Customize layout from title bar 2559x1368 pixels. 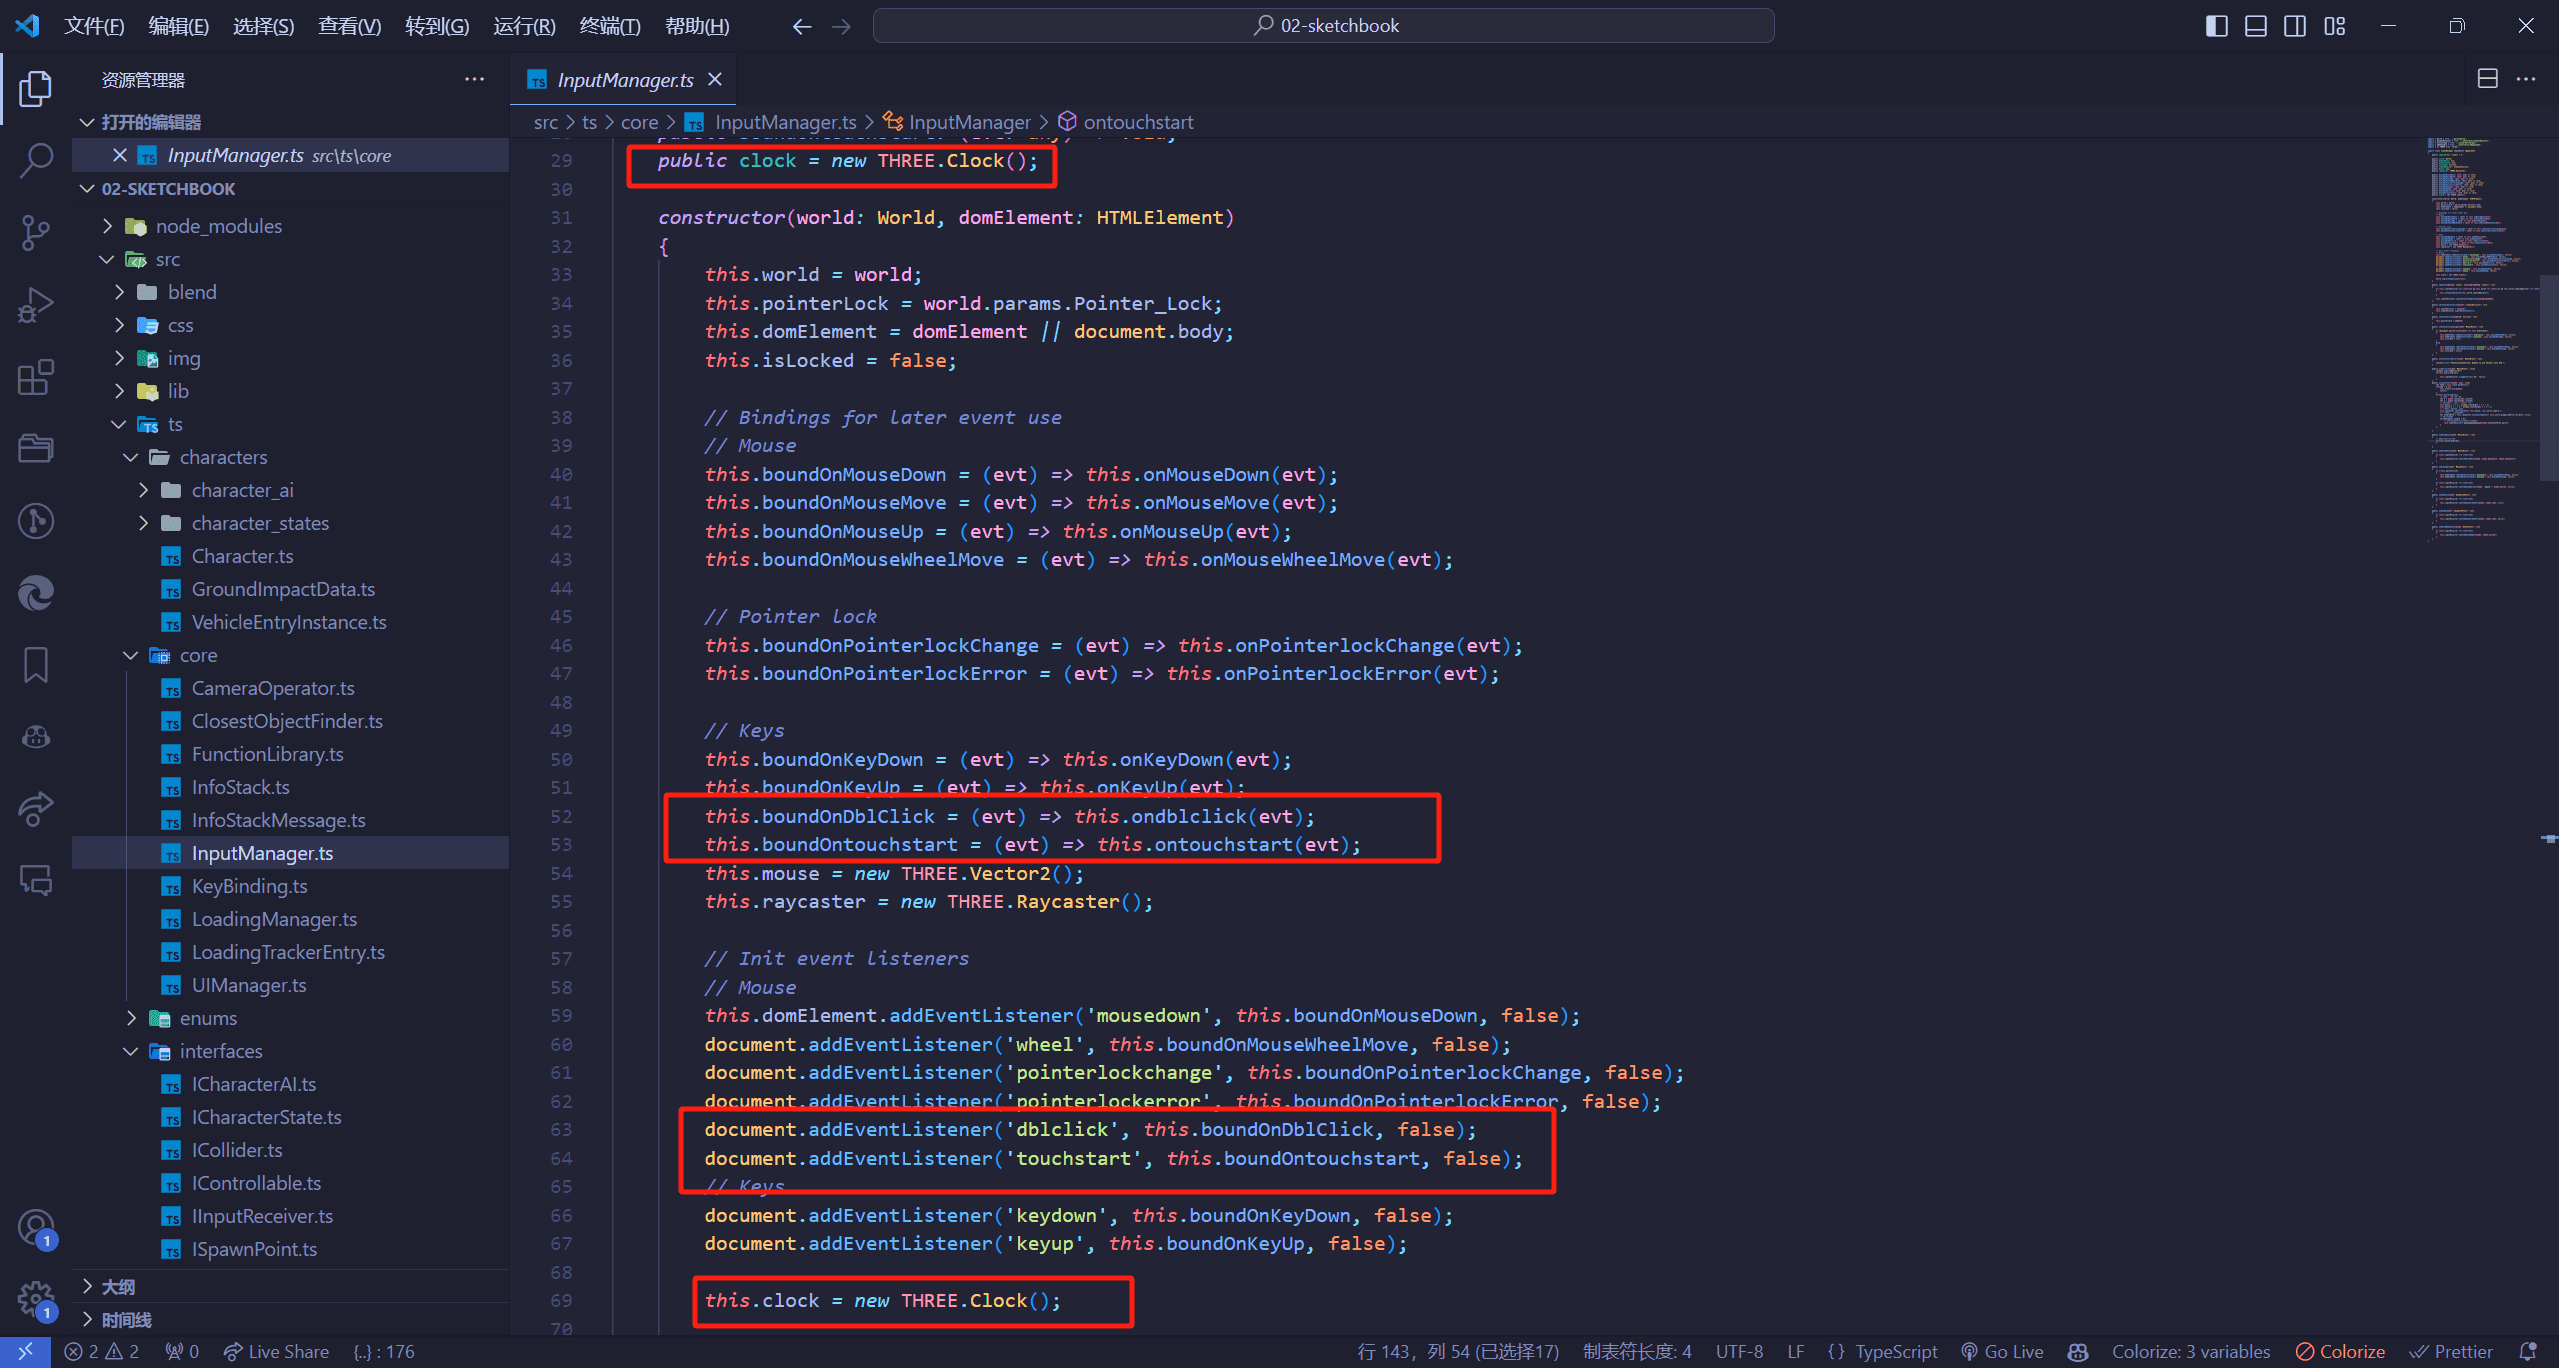pos(2334,26)
